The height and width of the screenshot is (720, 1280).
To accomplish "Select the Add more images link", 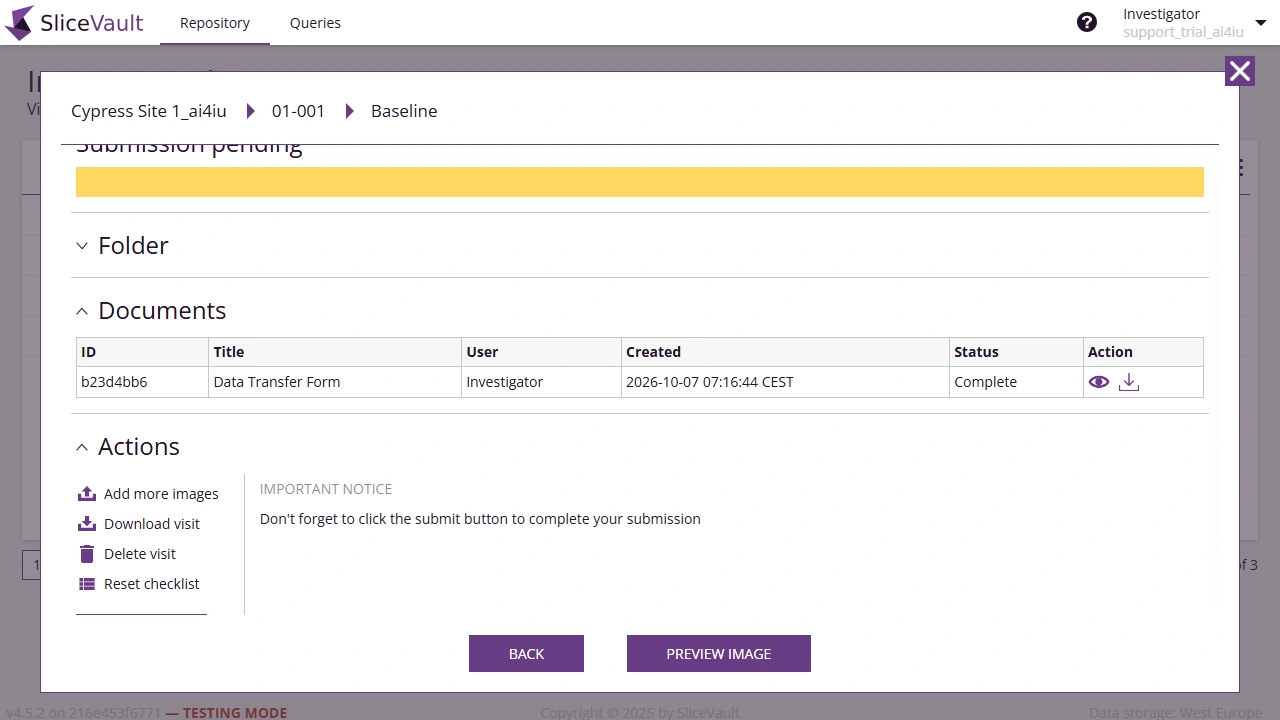I will [x=161, y=494].
